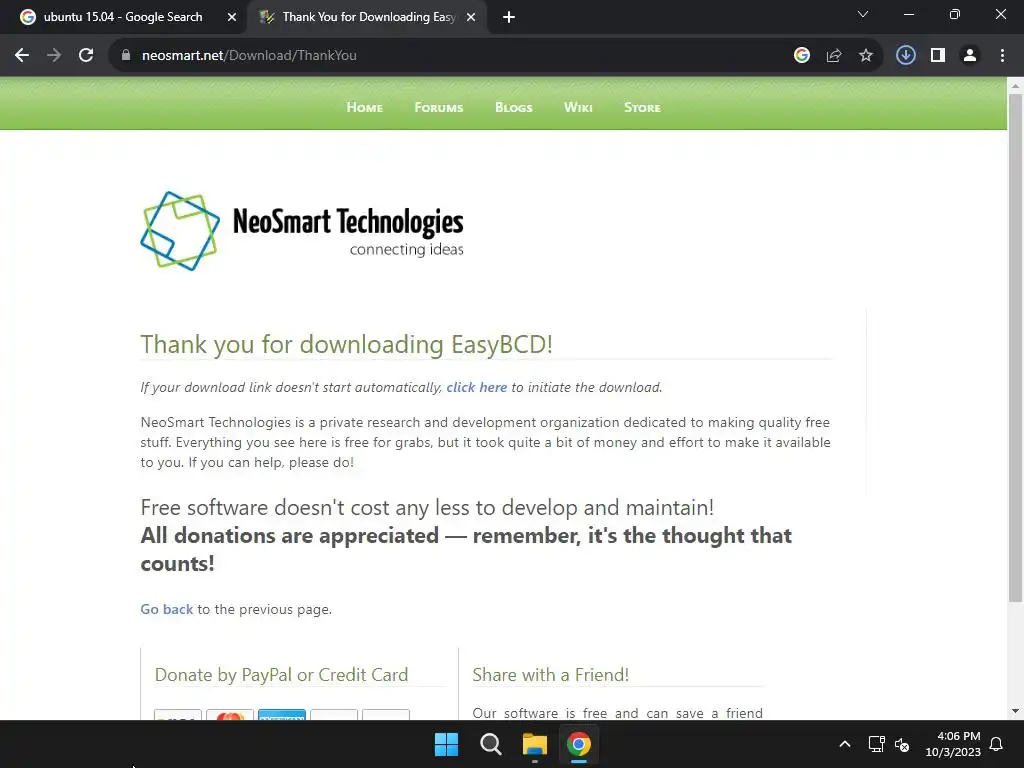Open the Windows Start menu
This screenshot has width=1024, height=768.
click(x=447, y=744)
